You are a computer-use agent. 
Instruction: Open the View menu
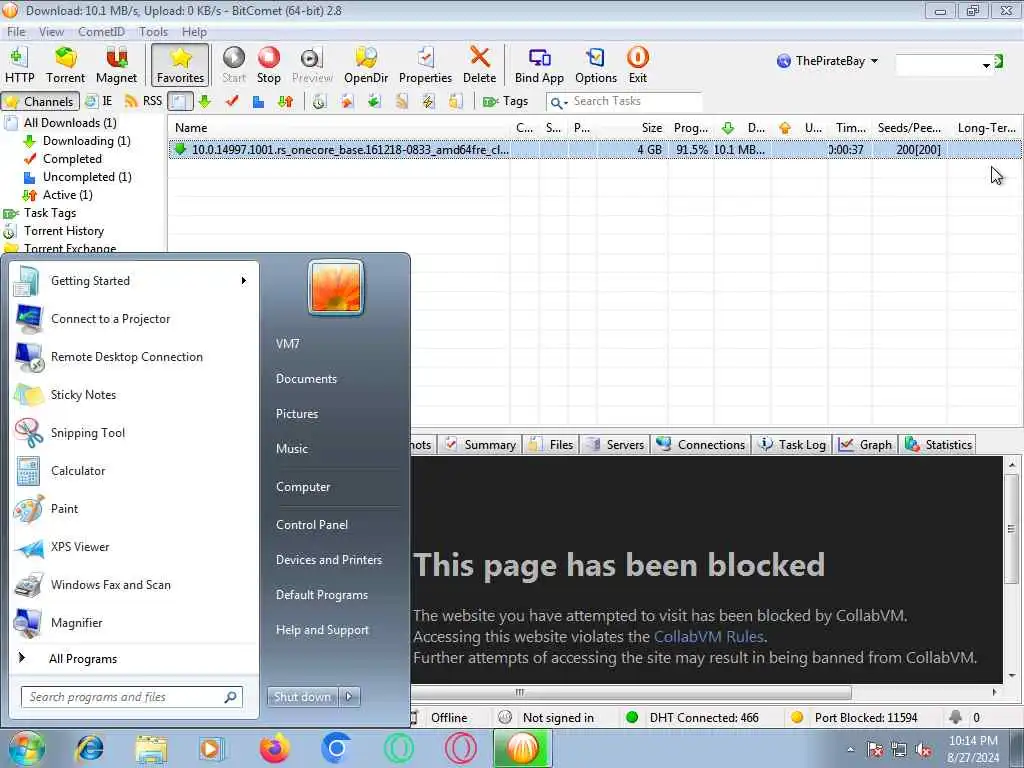point(51,31)
